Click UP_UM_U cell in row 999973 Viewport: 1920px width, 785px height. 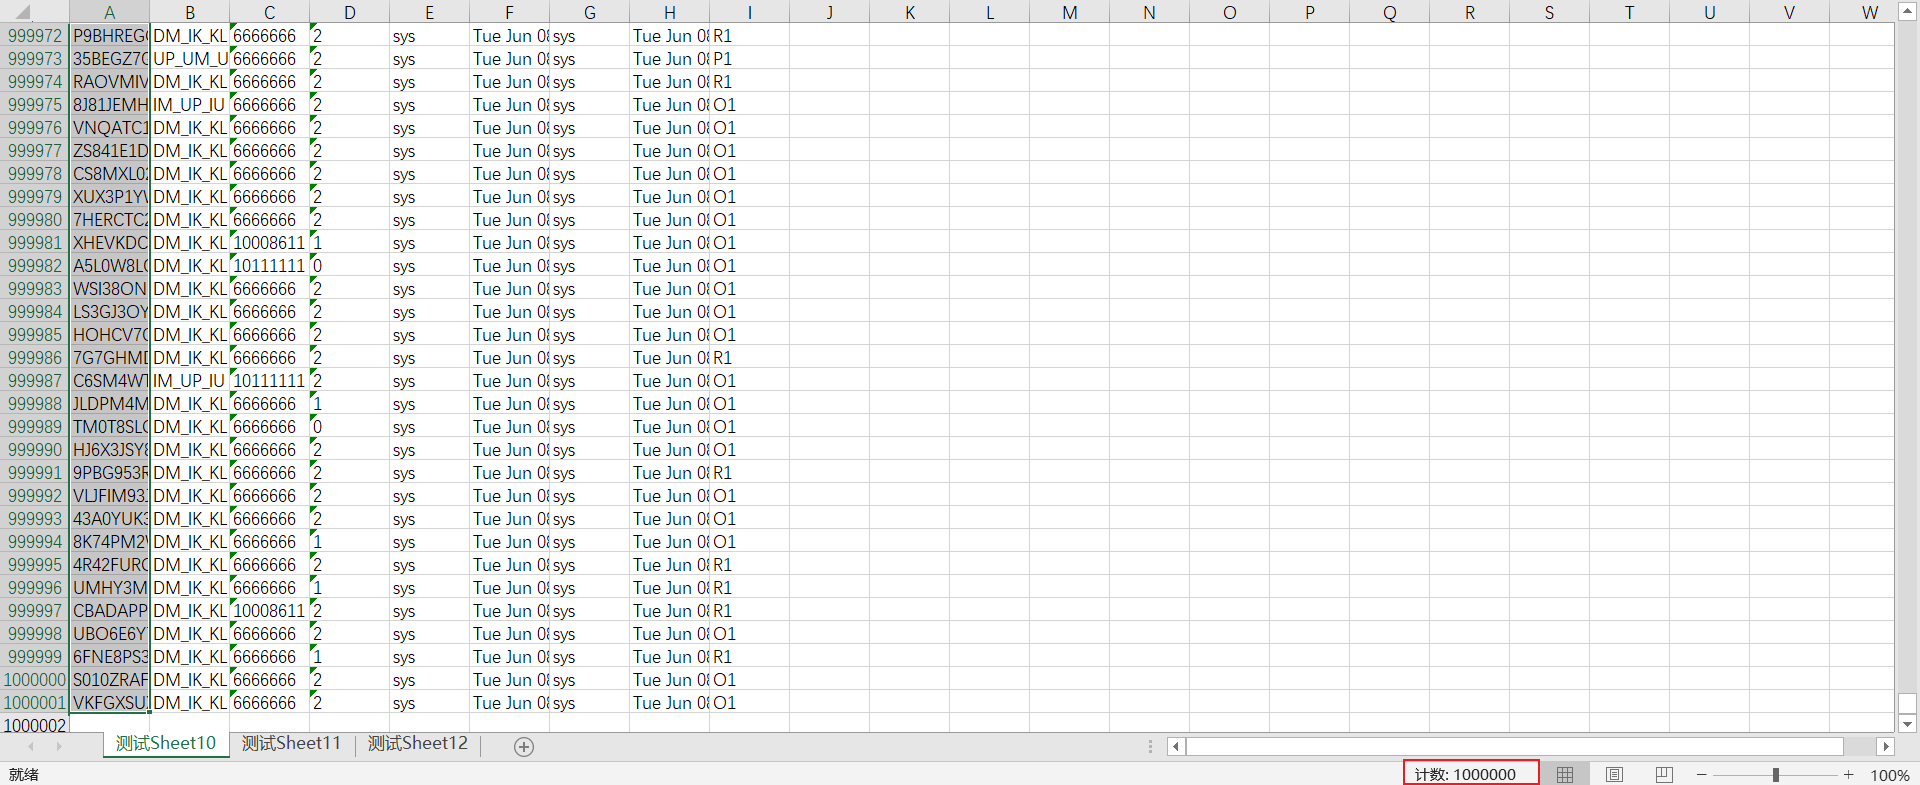click(x=190, y=59)
